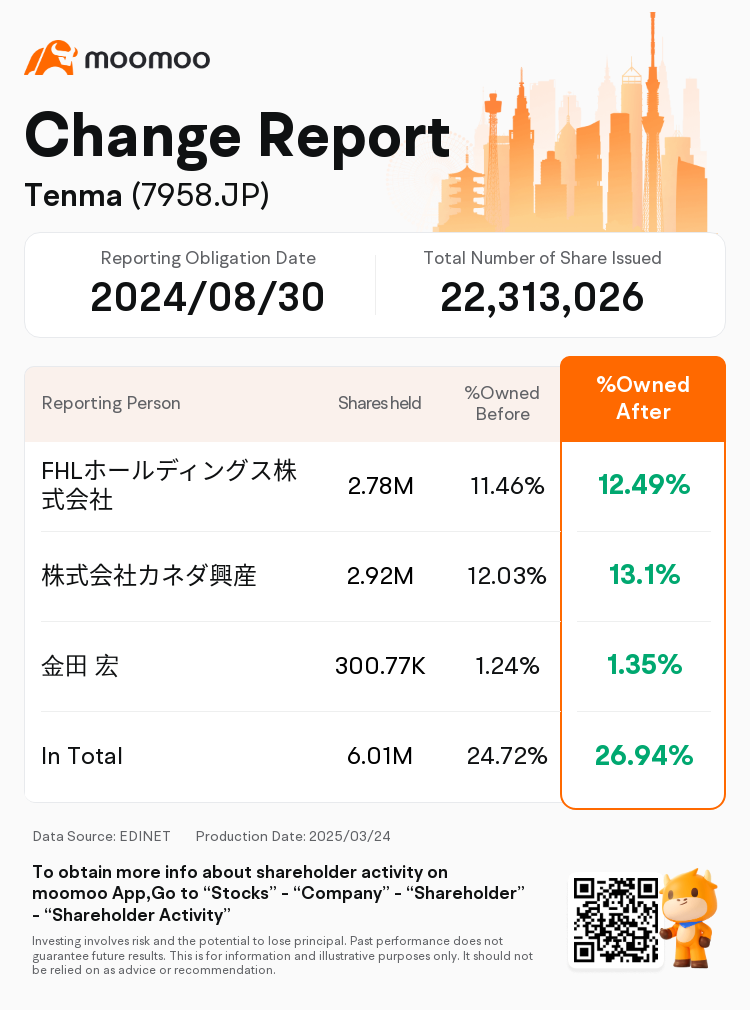Click the moomoo bull logo icon
750x1010 pixels.
50,58
